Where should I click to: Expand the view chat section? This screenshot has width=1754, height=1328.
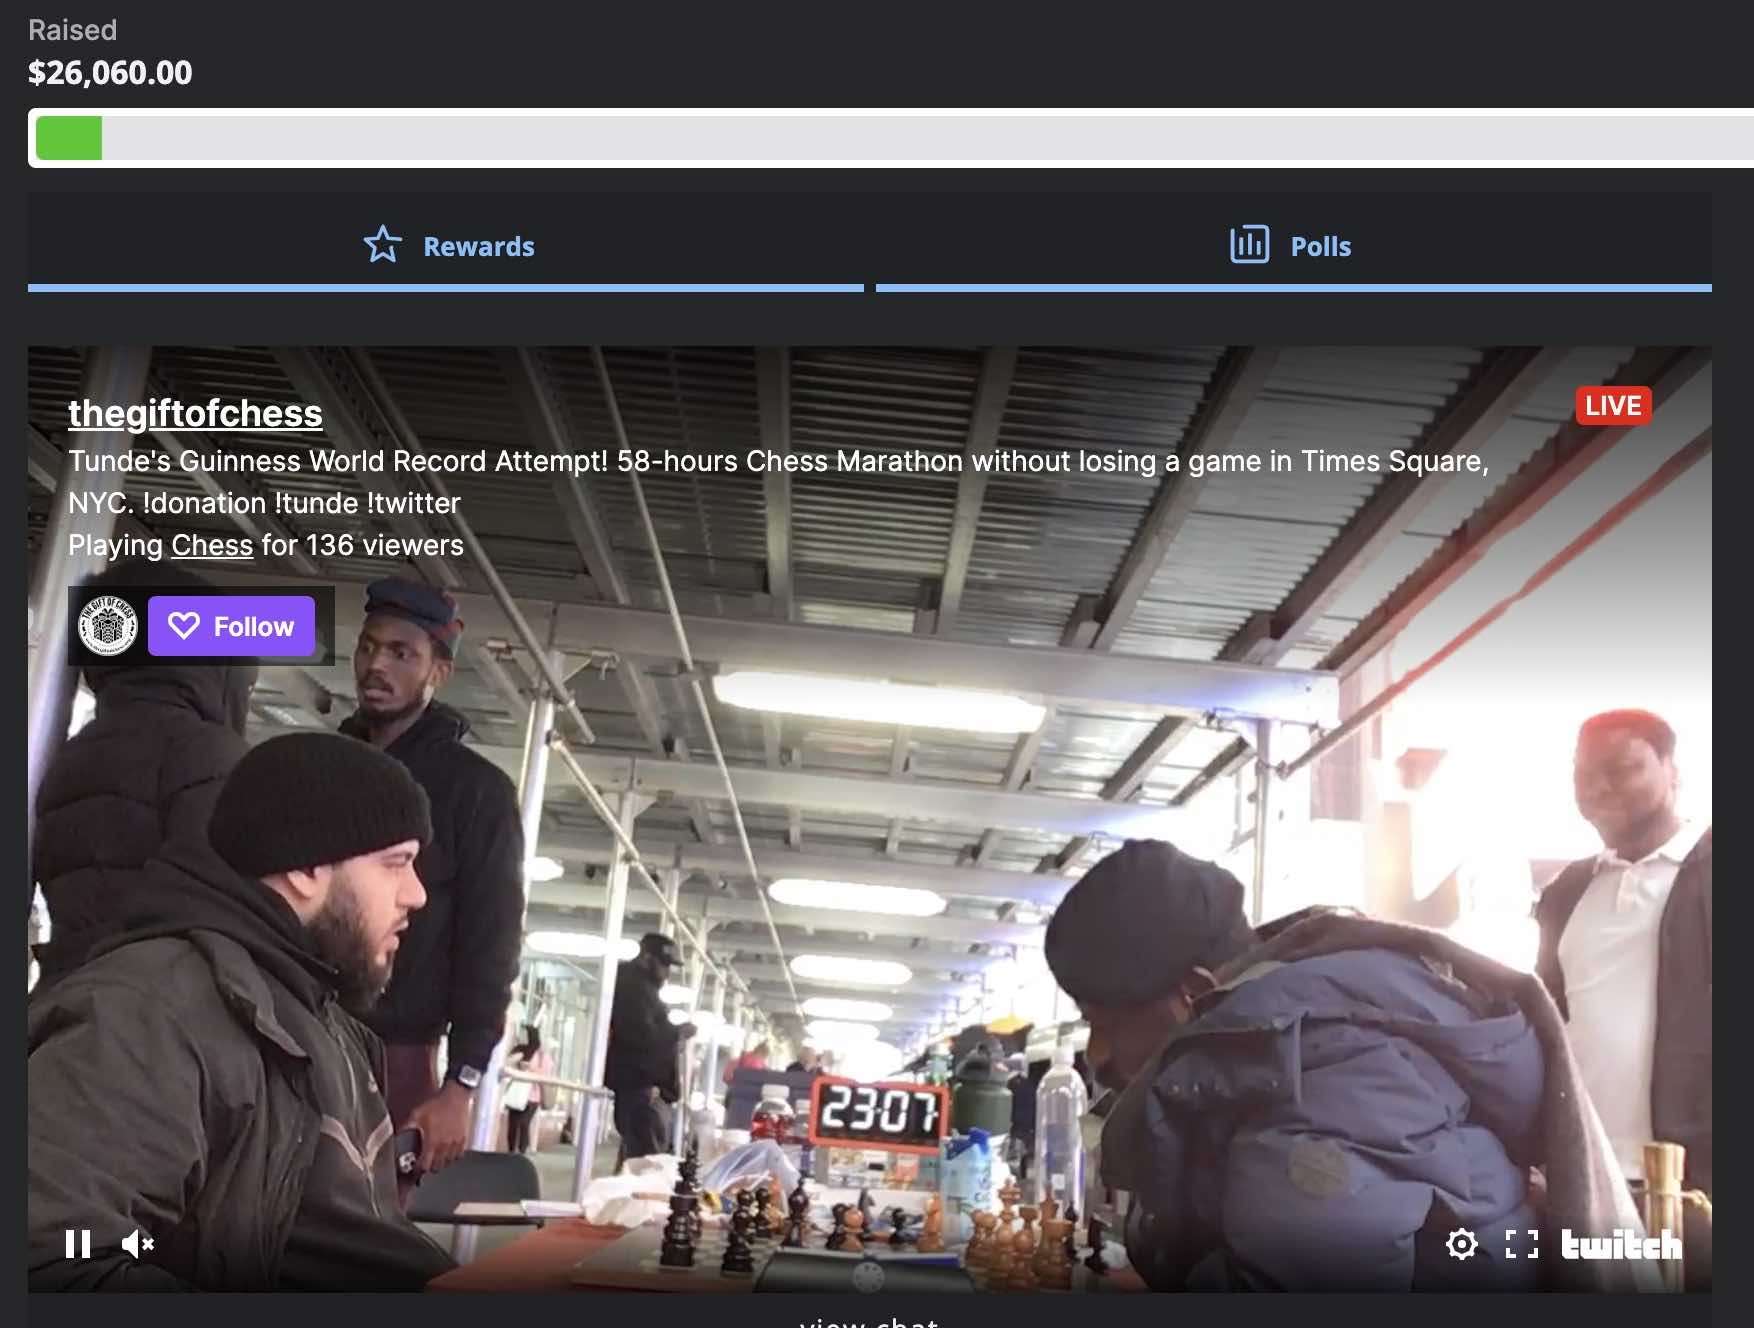click(x=869, y=1320)
